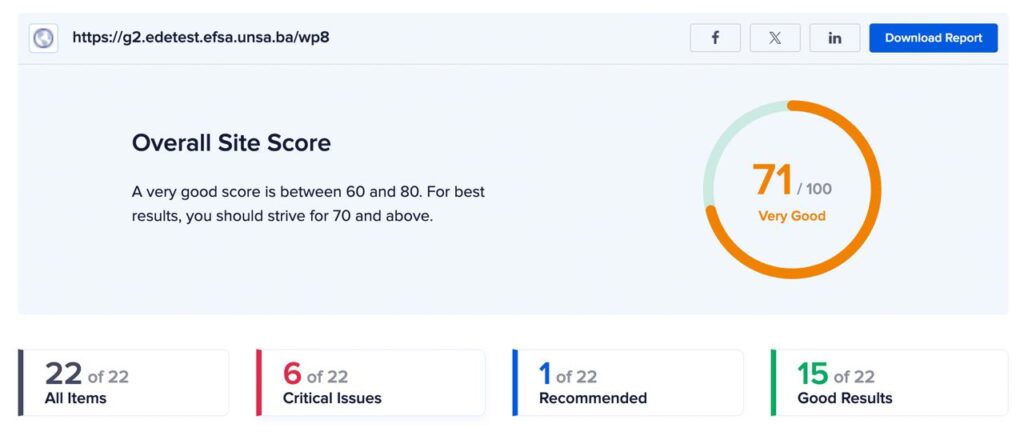Image resolution: width=1024 pixels, height=432 pixels.
Task: Click the Very Good score label
Action: [x=792, y=216]
